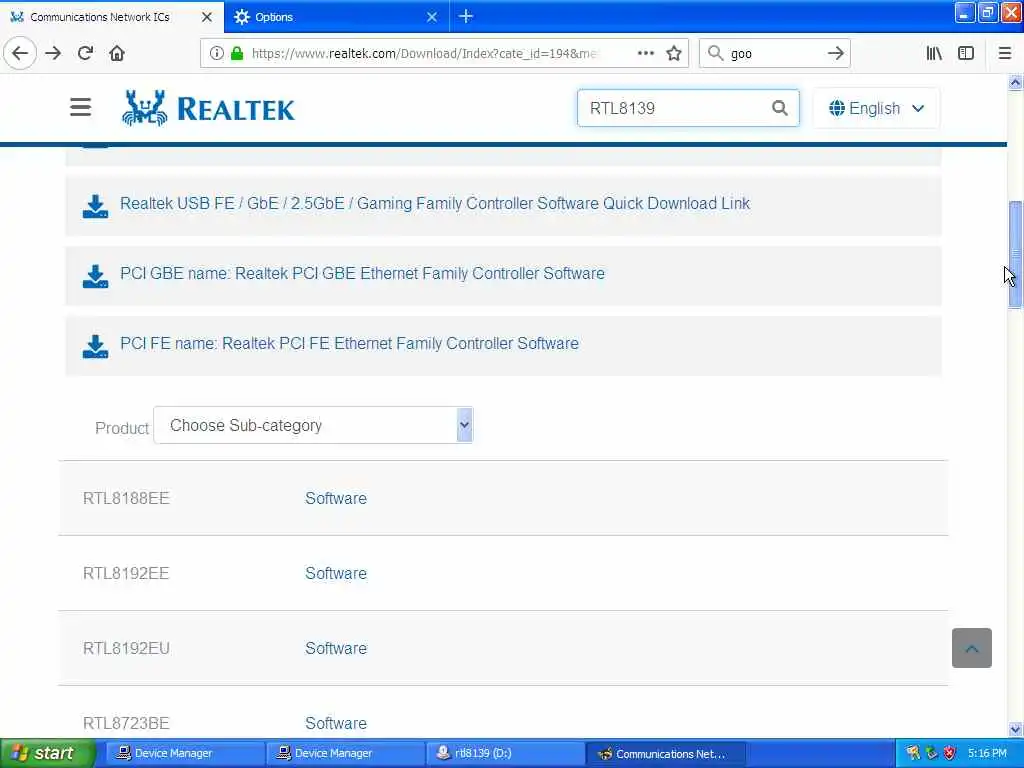Go to Realtek homepage via logo
Image resolution: width=1024 pixels, height=768 pixels.
208,108
